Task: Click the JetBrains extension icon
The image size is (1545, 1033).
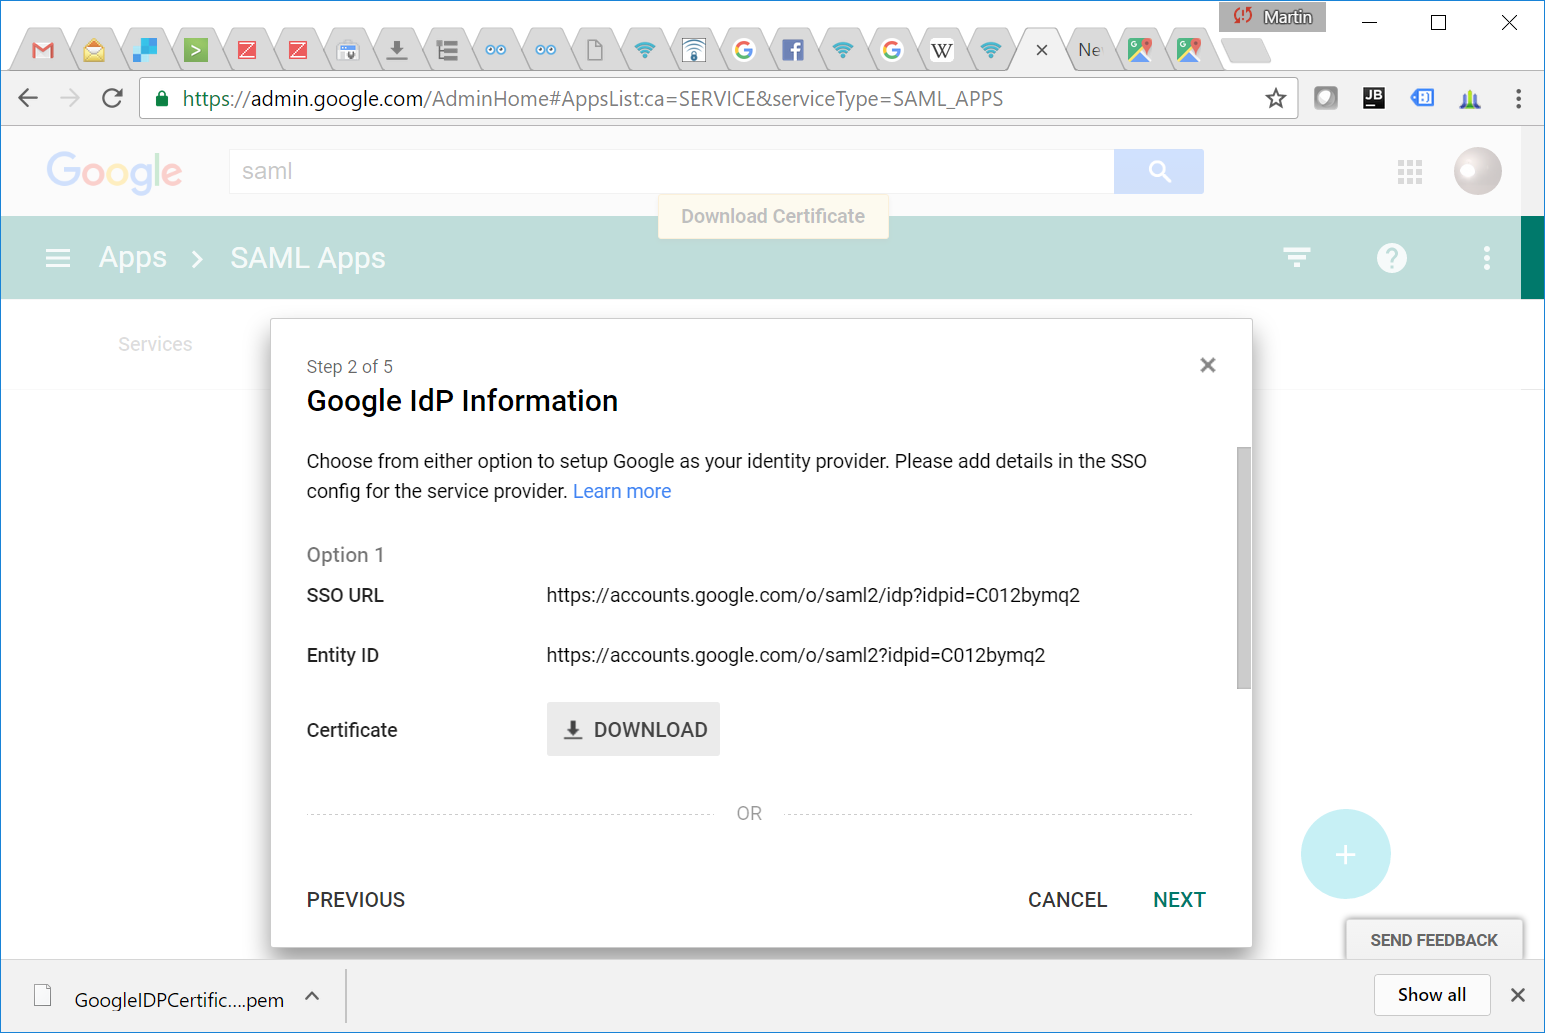Action: 1373,98
